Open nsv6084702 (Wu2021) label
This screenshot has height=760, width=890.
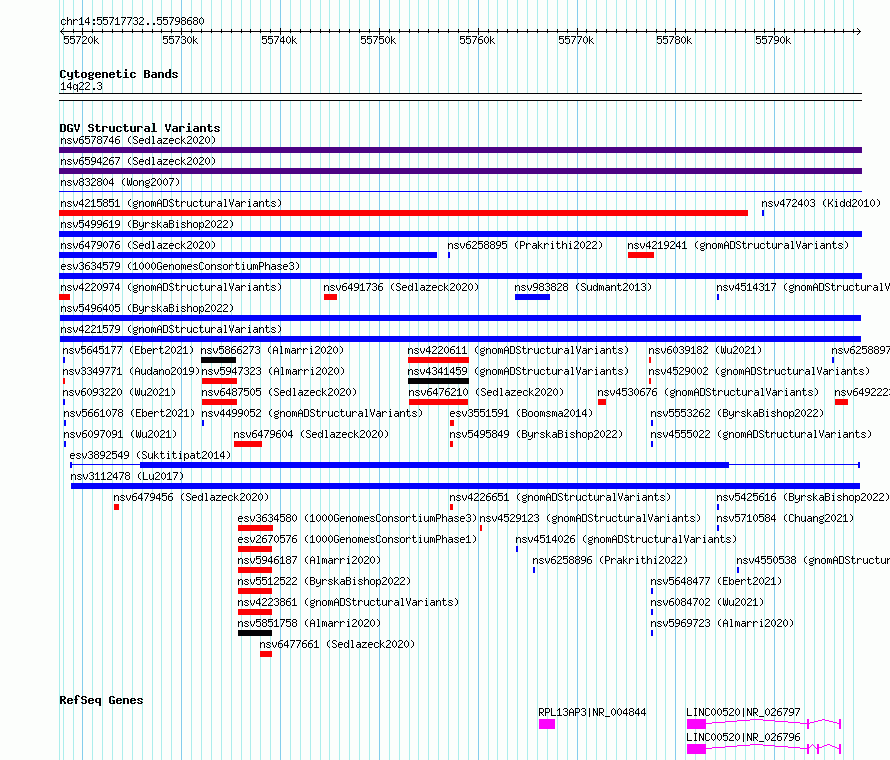[707, 602]
